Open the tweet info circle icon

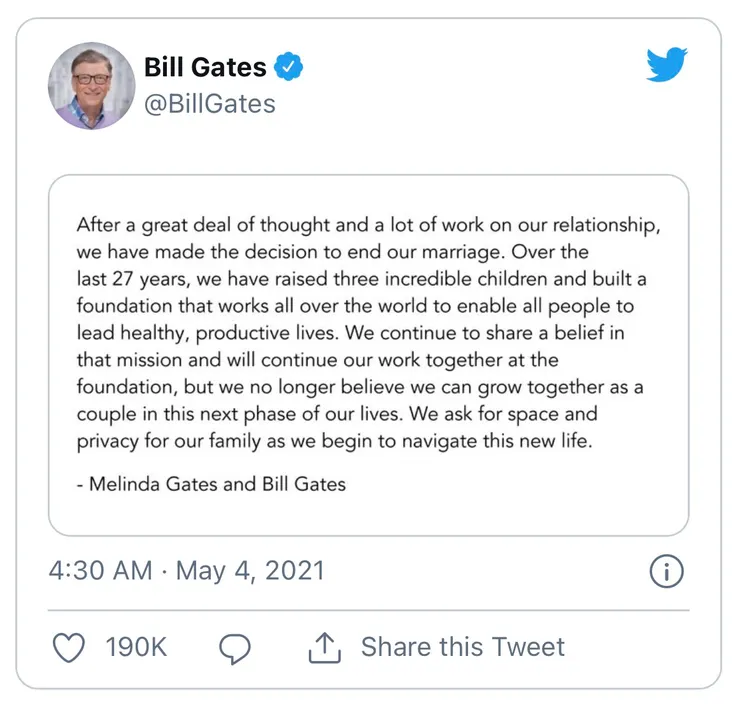666,571
